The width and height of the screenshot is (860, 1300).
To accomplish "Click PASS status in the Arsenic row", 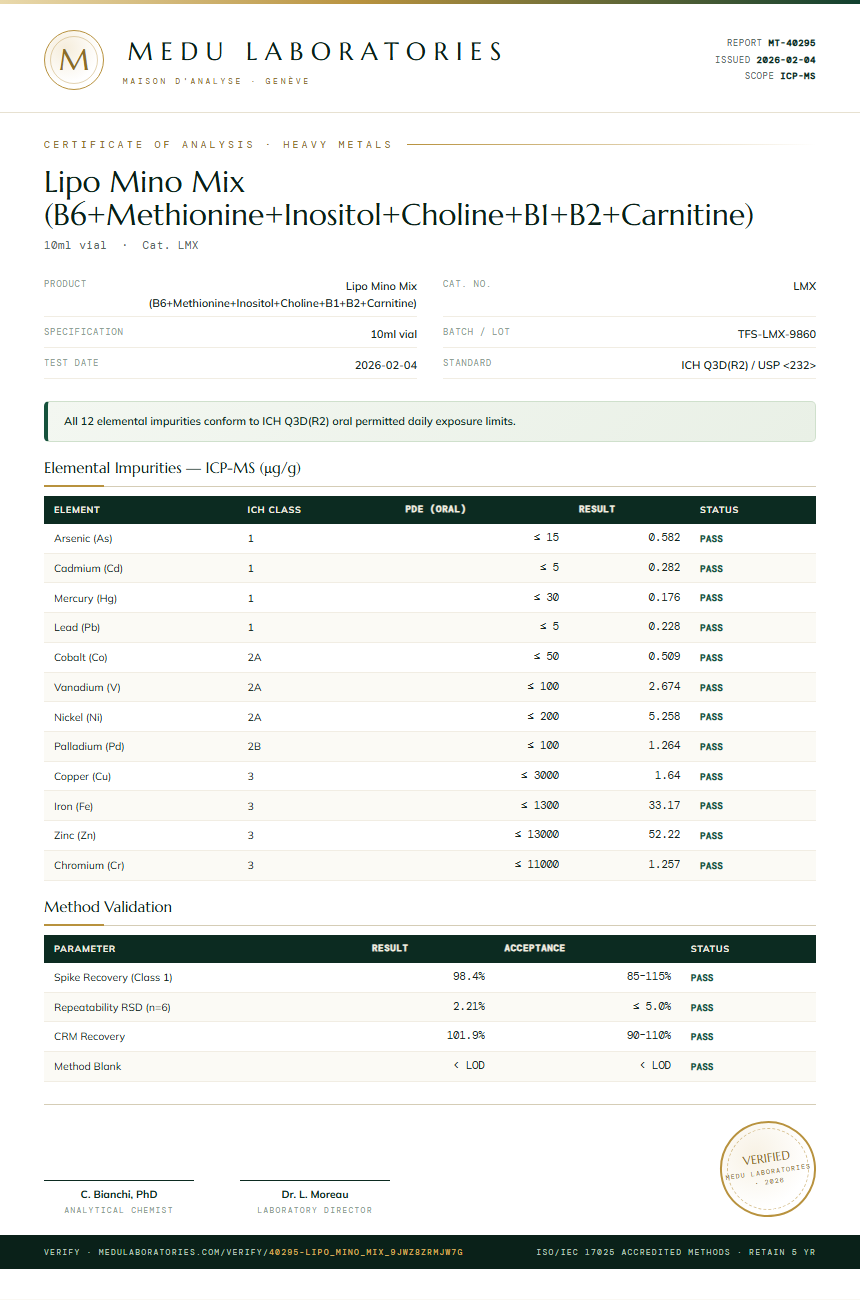I will 711,539.
